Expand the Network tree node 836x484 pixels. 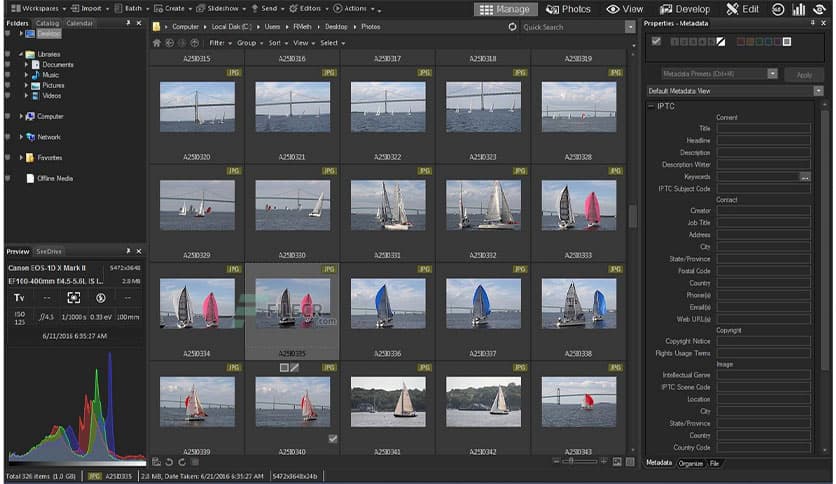pos(21,137)
